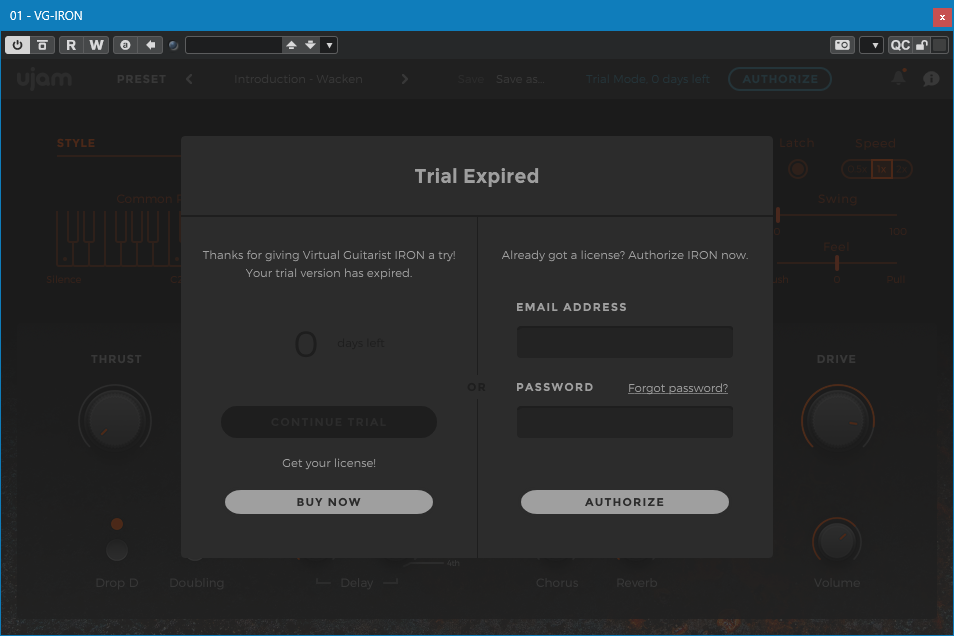Enable Read automation (R) button

(x=71, y=45)
